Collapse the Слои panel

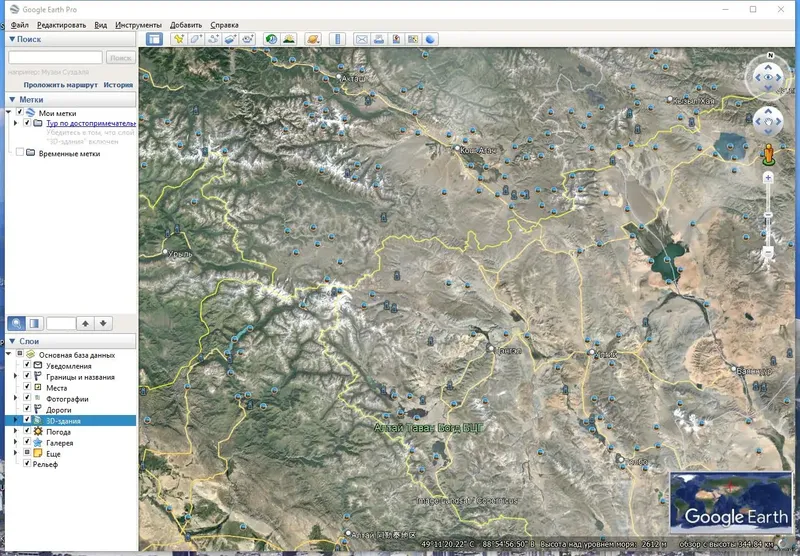[x=12, y=341]
